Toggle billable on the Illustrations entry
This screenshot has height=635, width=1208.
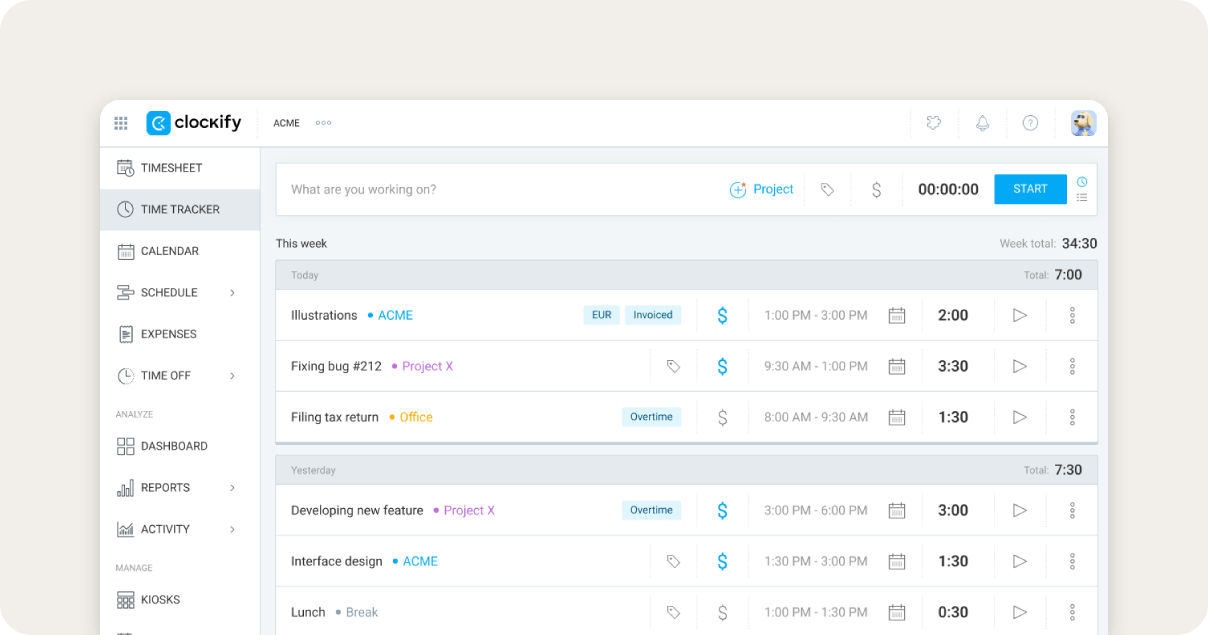pos(722,315)
